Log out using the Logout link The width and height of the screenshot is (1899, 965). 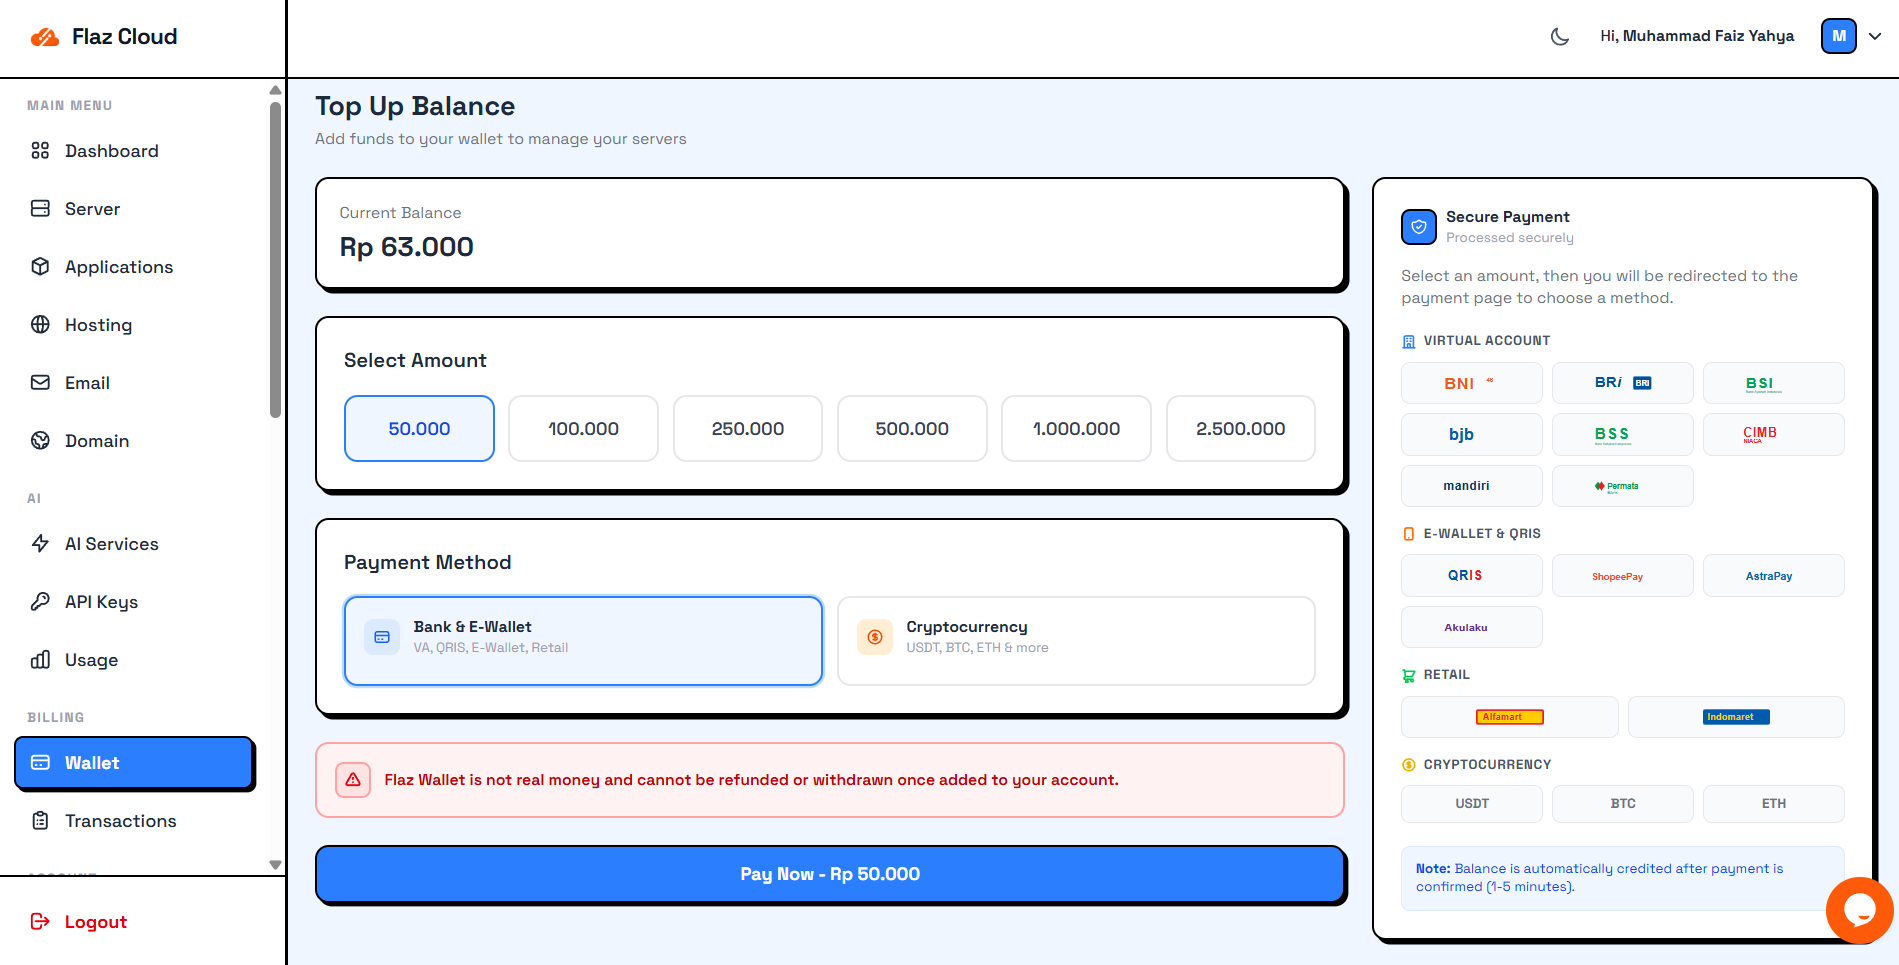[95, 922]
